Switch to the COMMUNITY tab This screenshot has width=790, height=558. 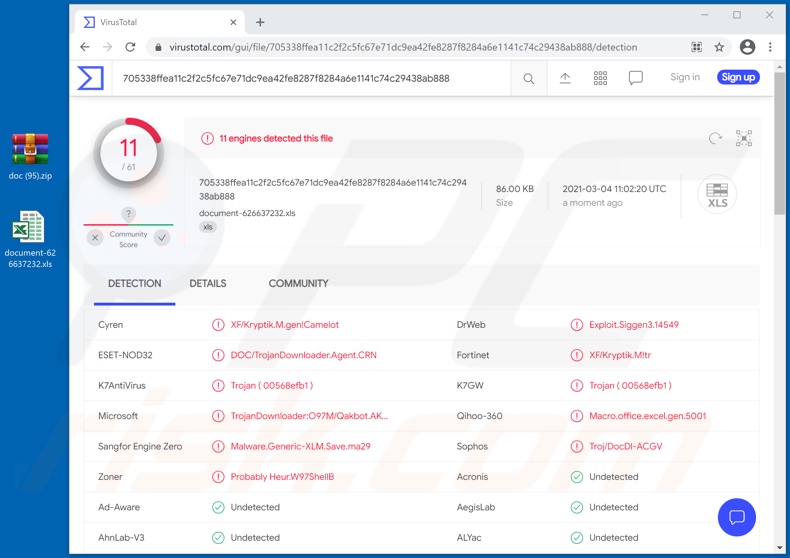[x=298, y=284]
